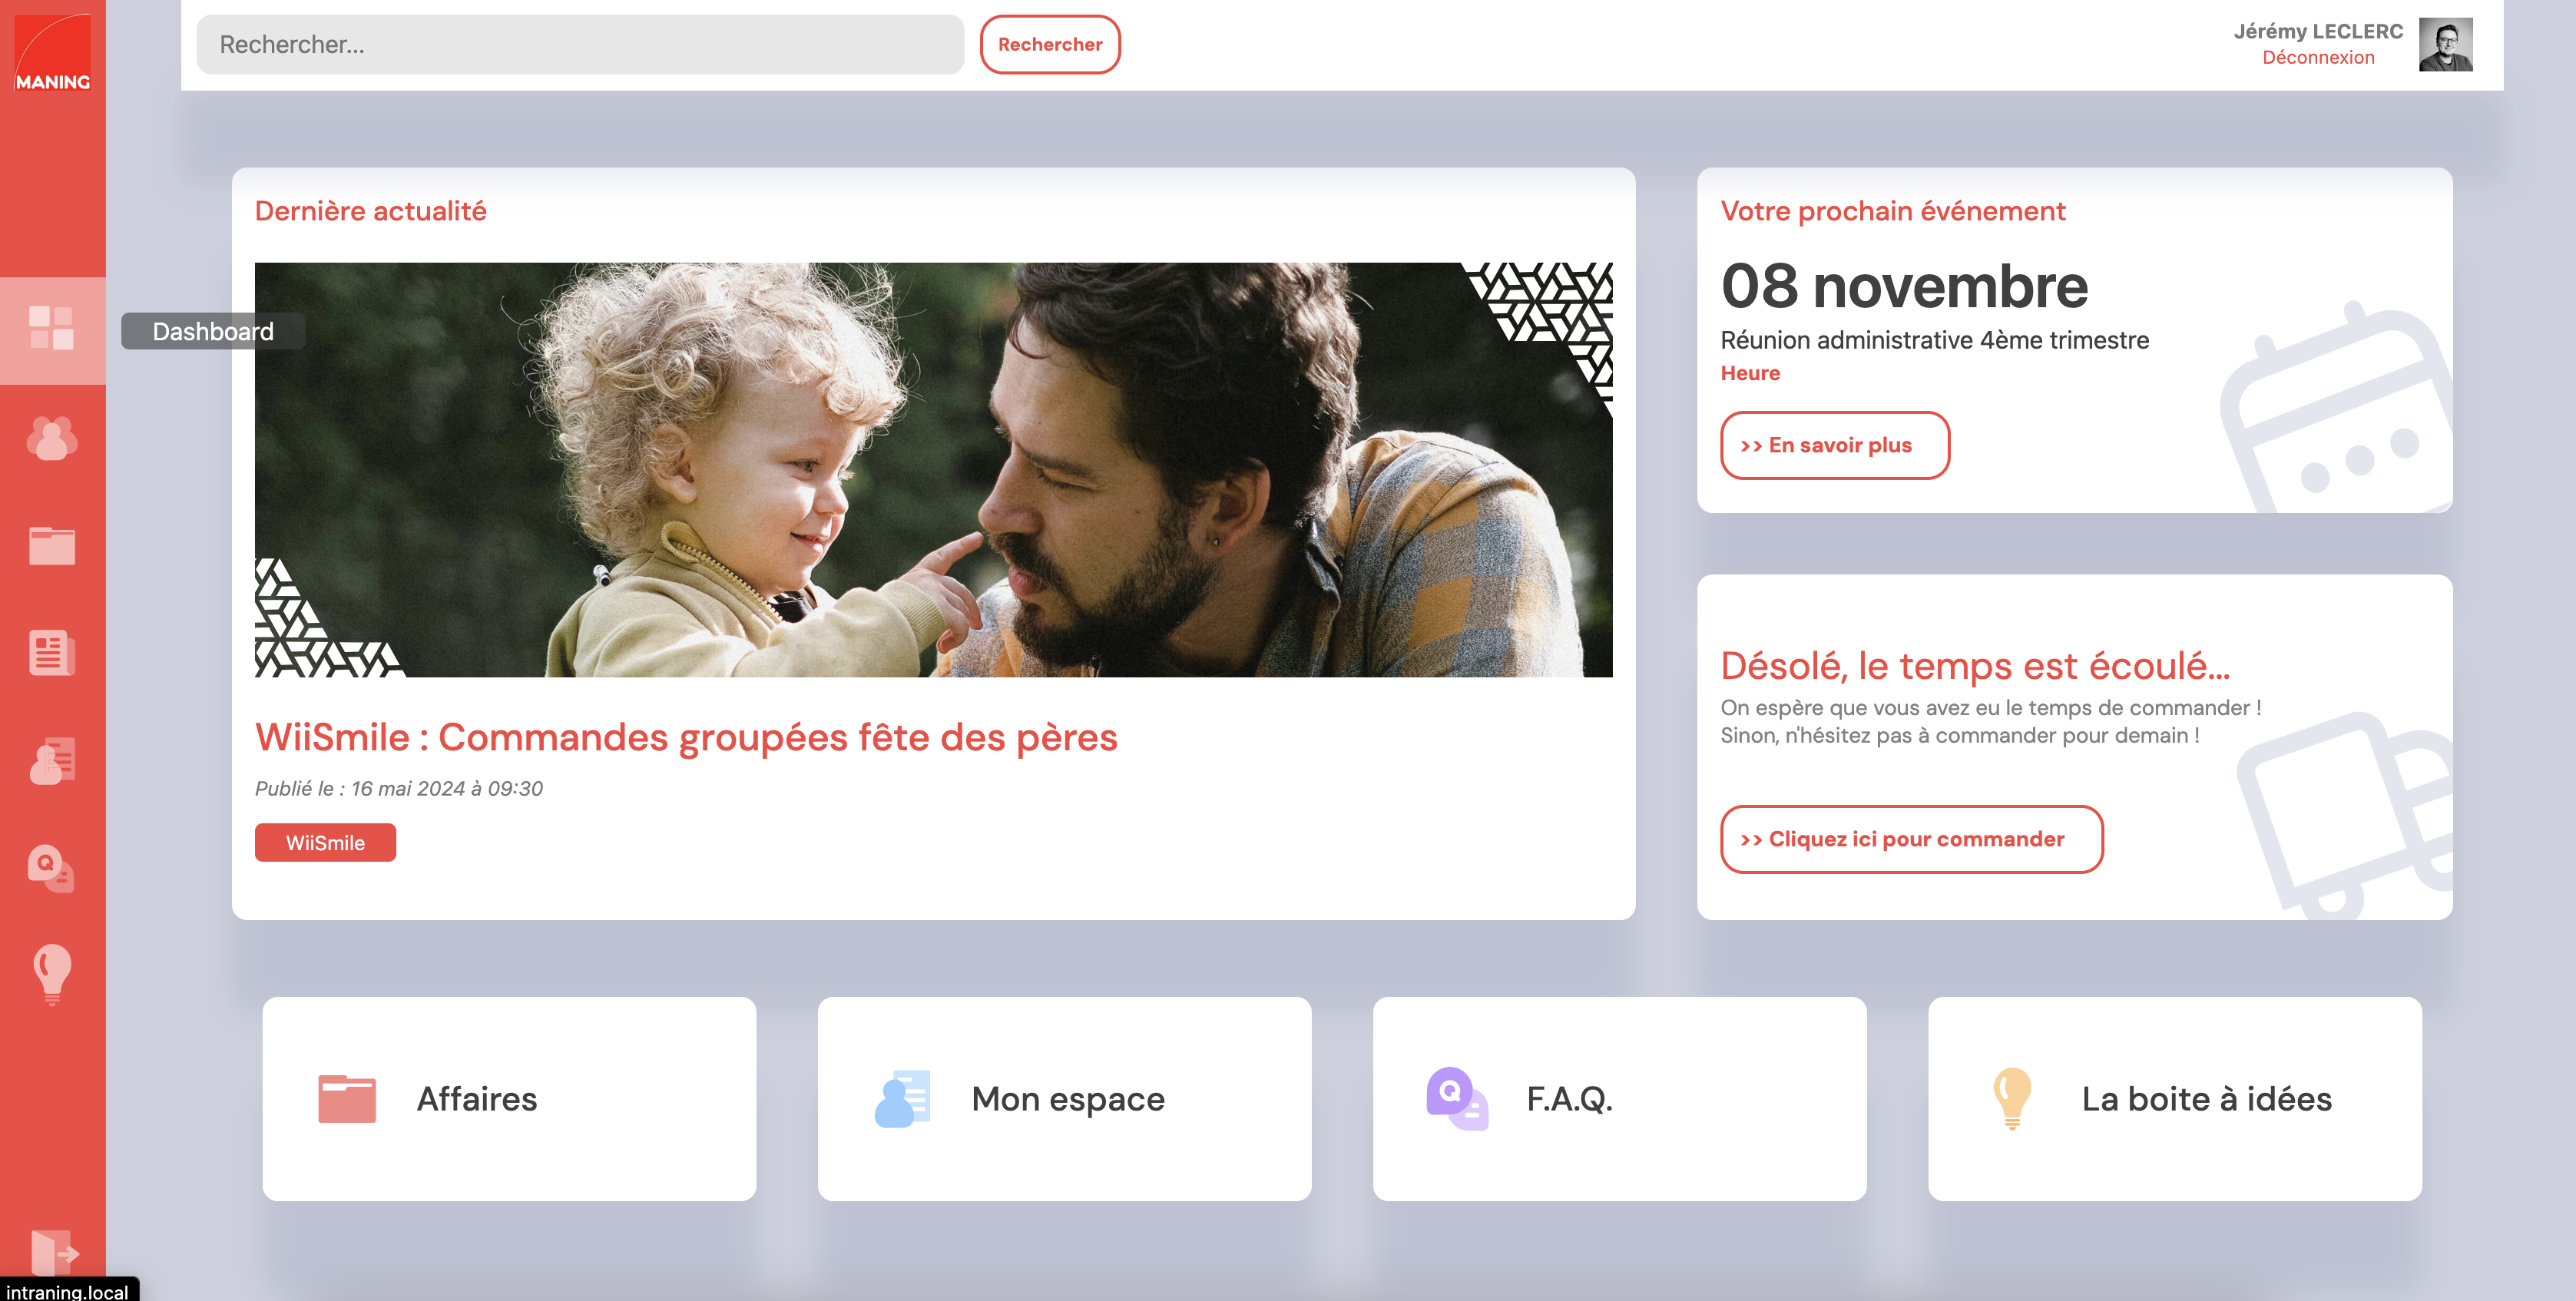Focus the Rechercher search field
2576x1301 pixels.
[x=580, y=44]
